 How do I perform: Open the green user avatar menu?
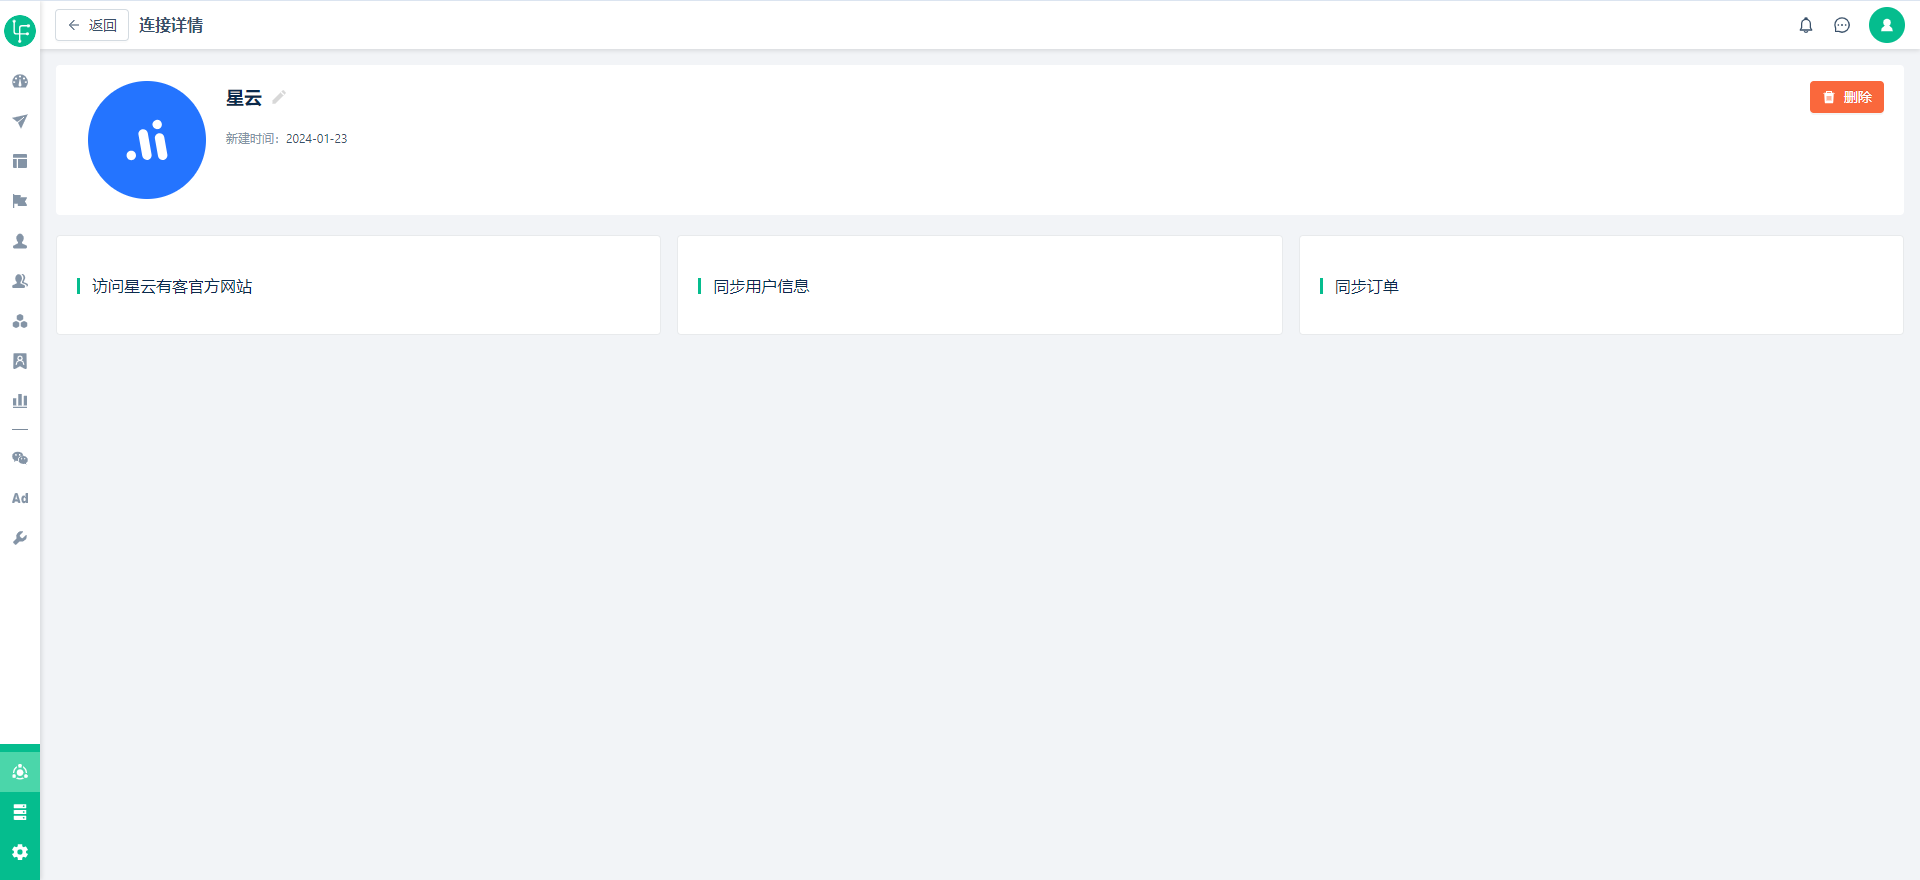[x=1887, y=25]
